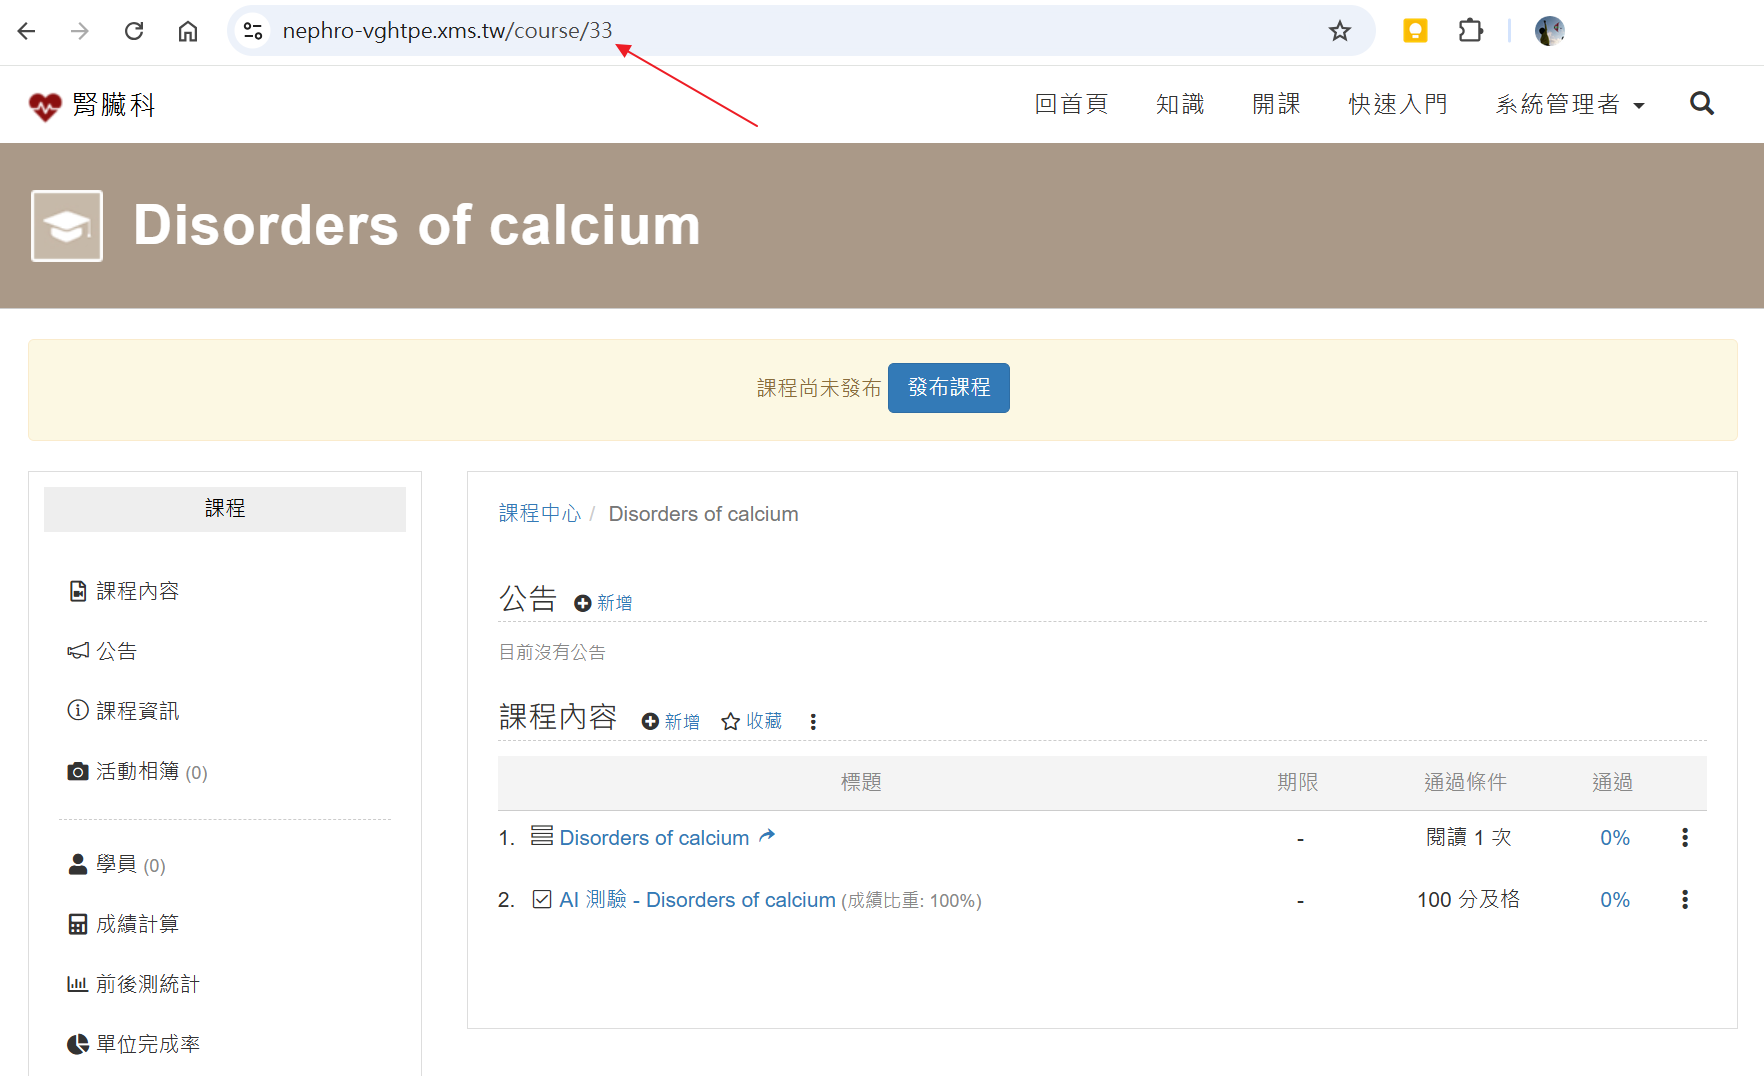Click the course graduation cap icon
The width and height of the screenshot is (1764, 1076).
pos(67,226)
